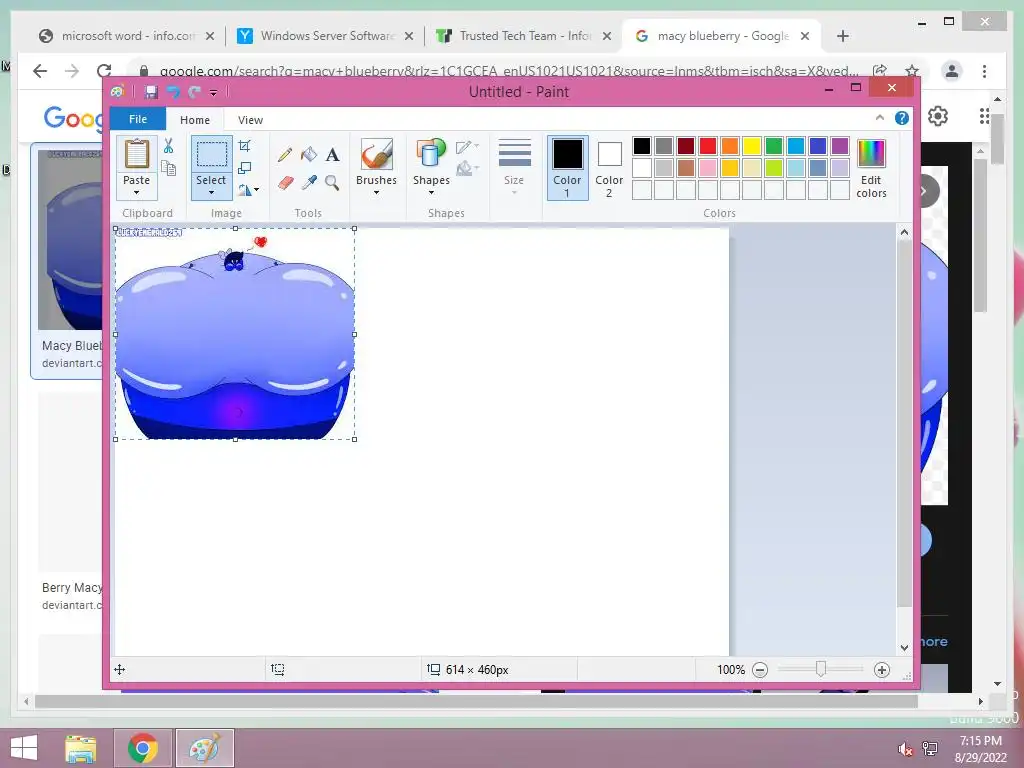Open the Size line thickness dropdown

514,168
